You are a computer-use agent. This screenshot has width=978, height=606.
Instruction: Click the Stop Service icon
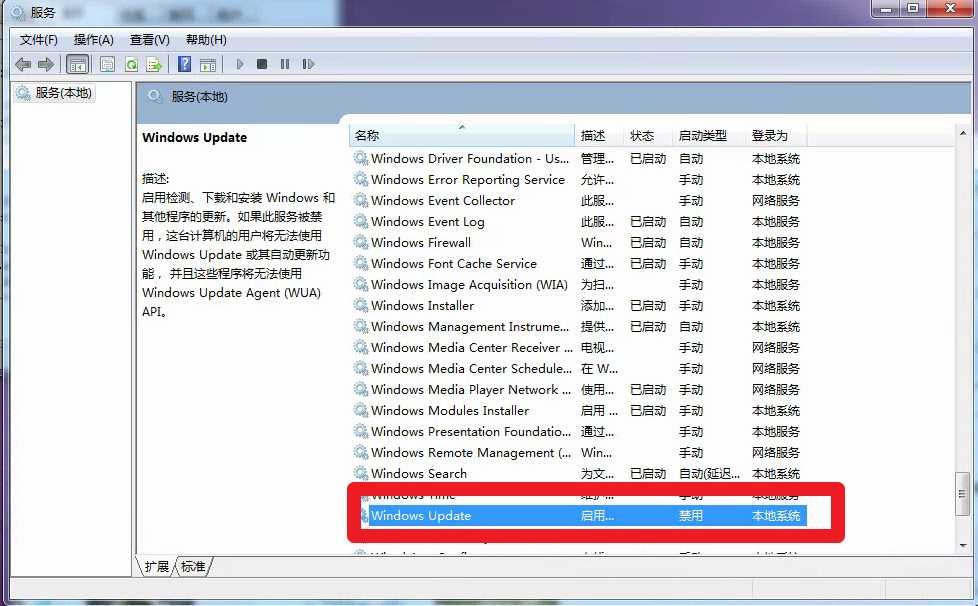[261, 64]
